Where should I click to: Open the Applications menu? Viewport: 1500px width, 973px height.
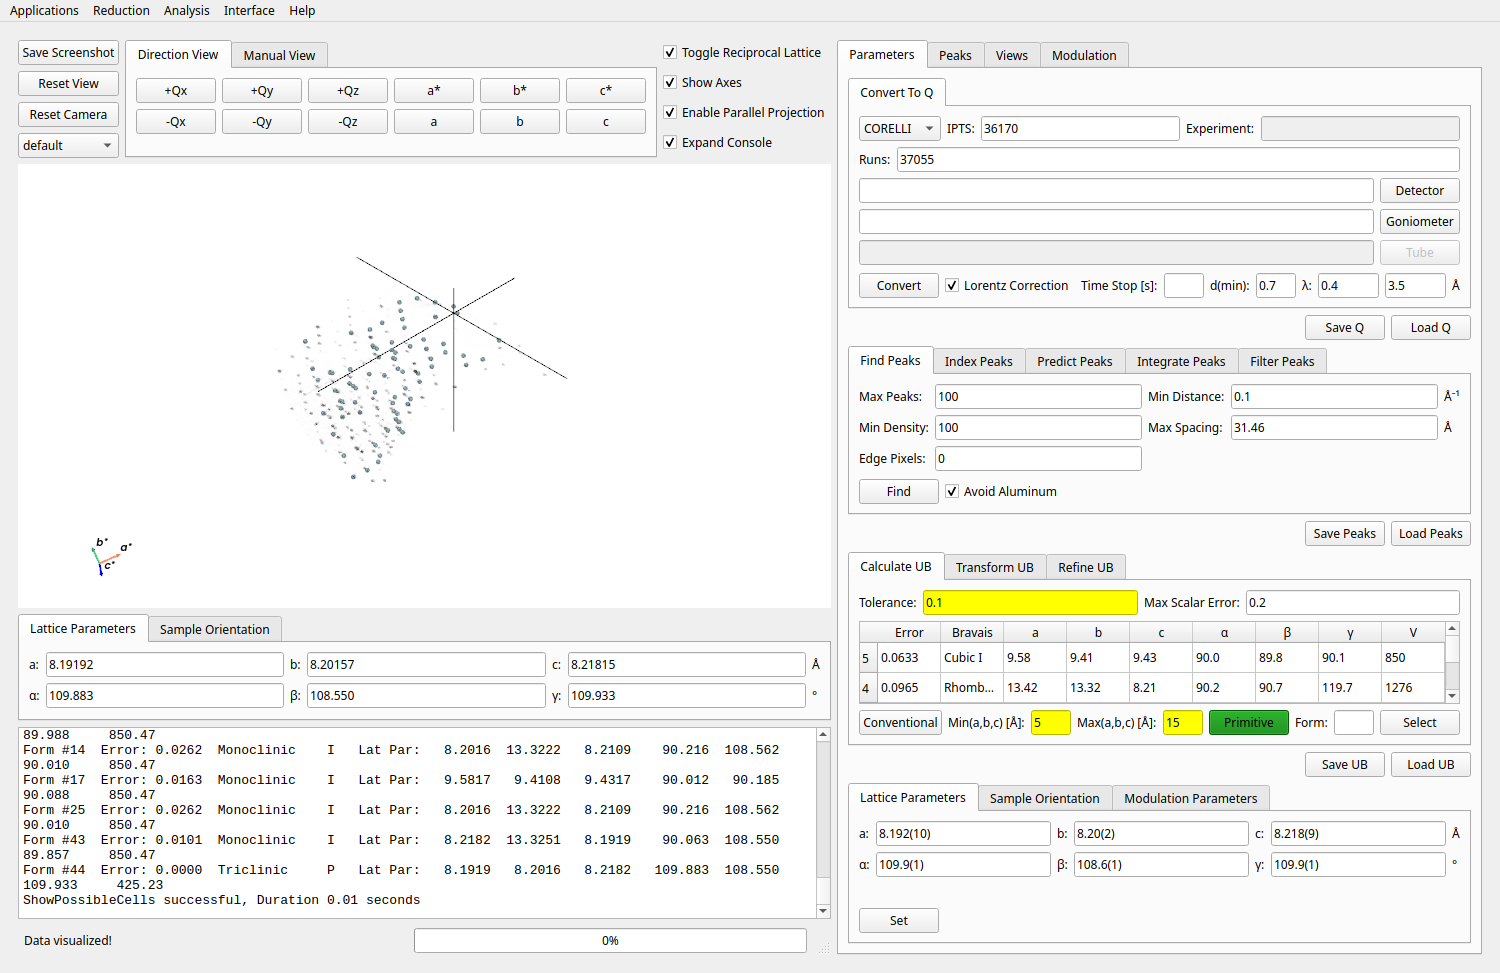44,10
